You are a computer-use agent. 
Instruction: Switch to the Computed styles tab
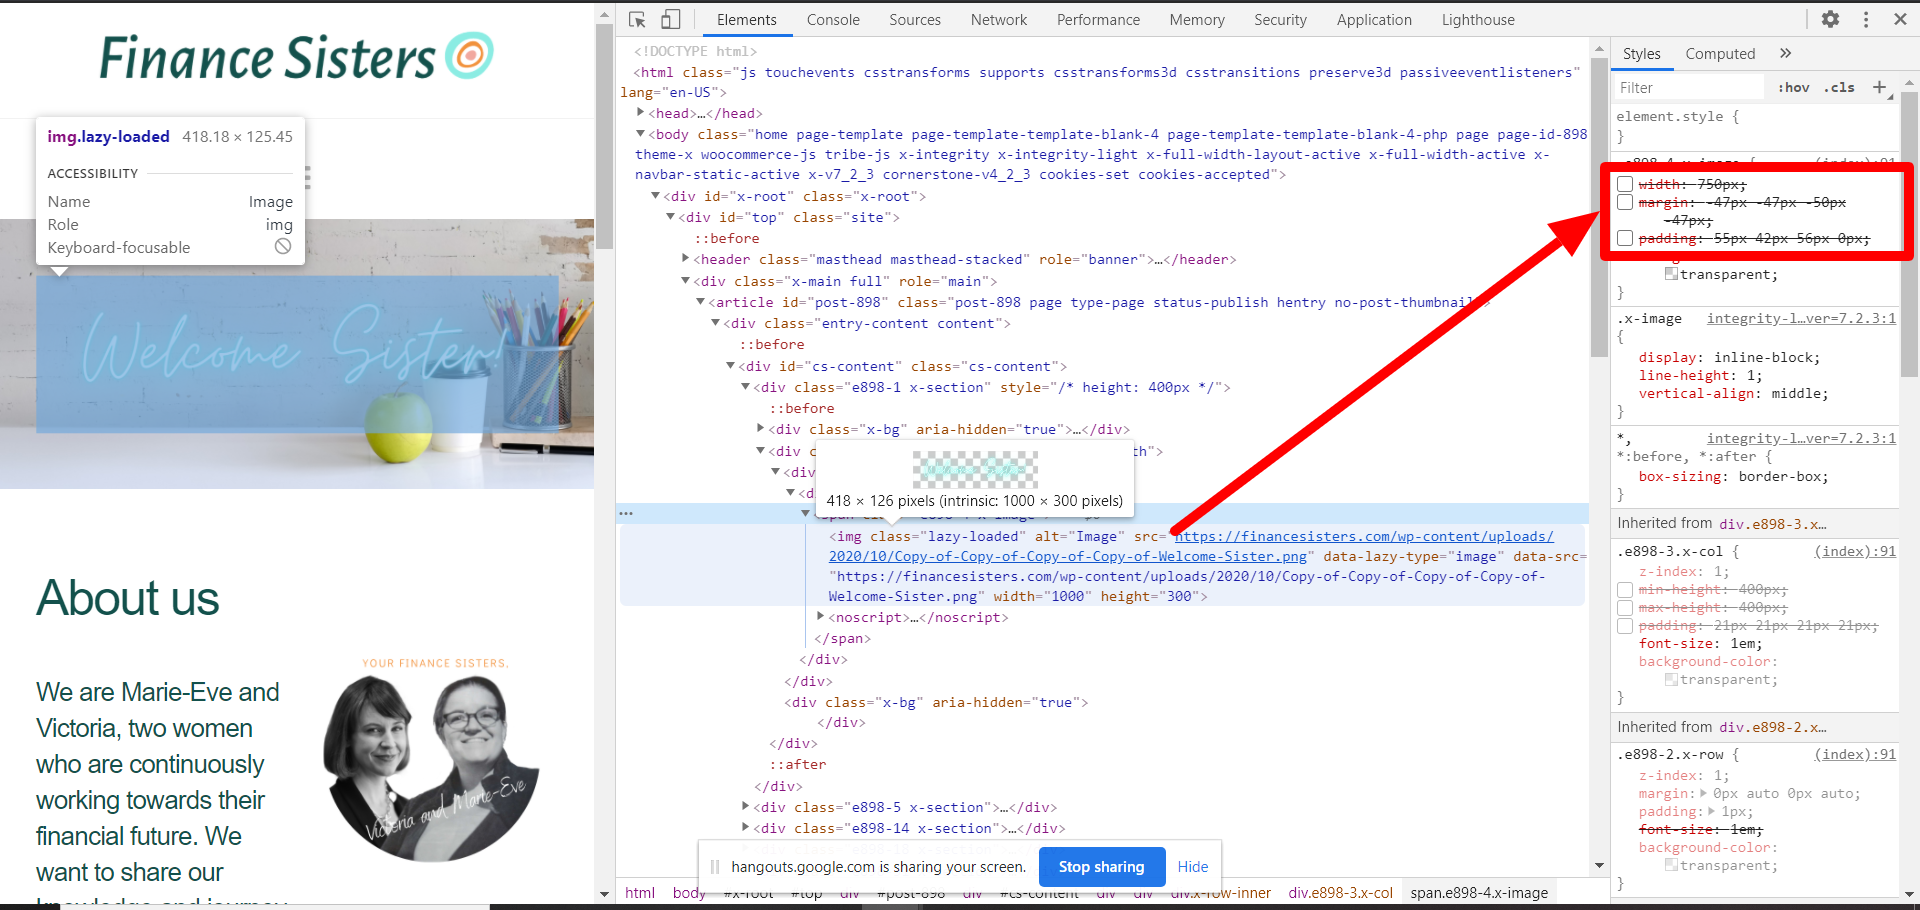tap(1720, 54)
